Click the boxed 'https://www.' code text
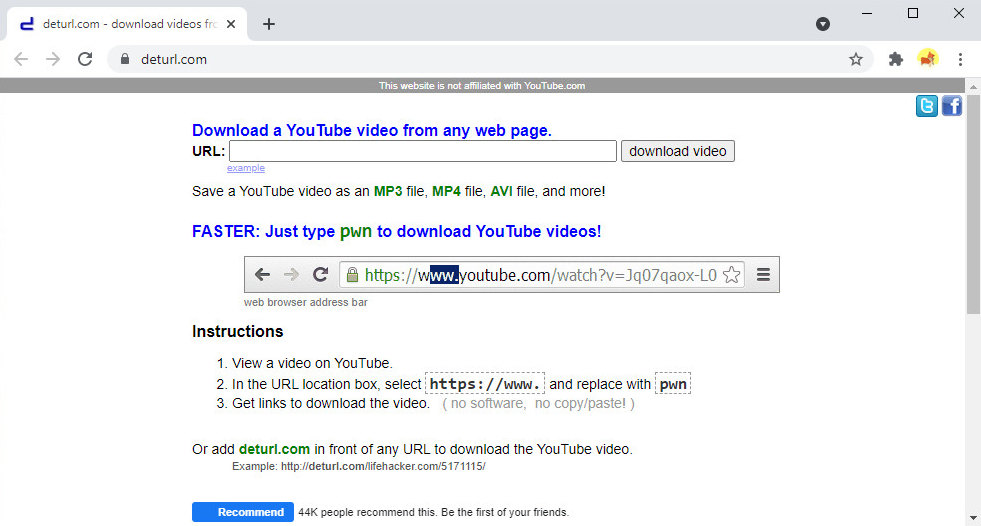Screen dimensions: 981x526 [485, 384]
